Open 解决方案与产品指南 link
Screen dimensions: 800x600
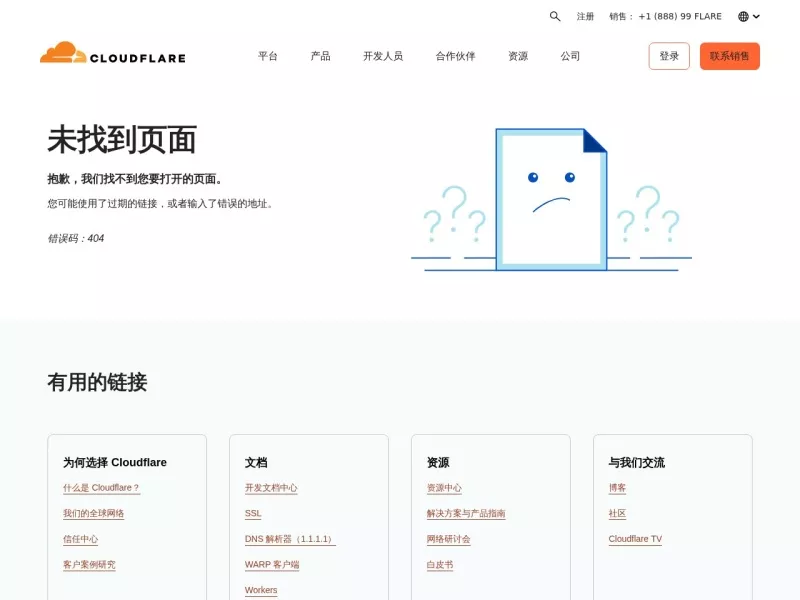coord(466,513)
